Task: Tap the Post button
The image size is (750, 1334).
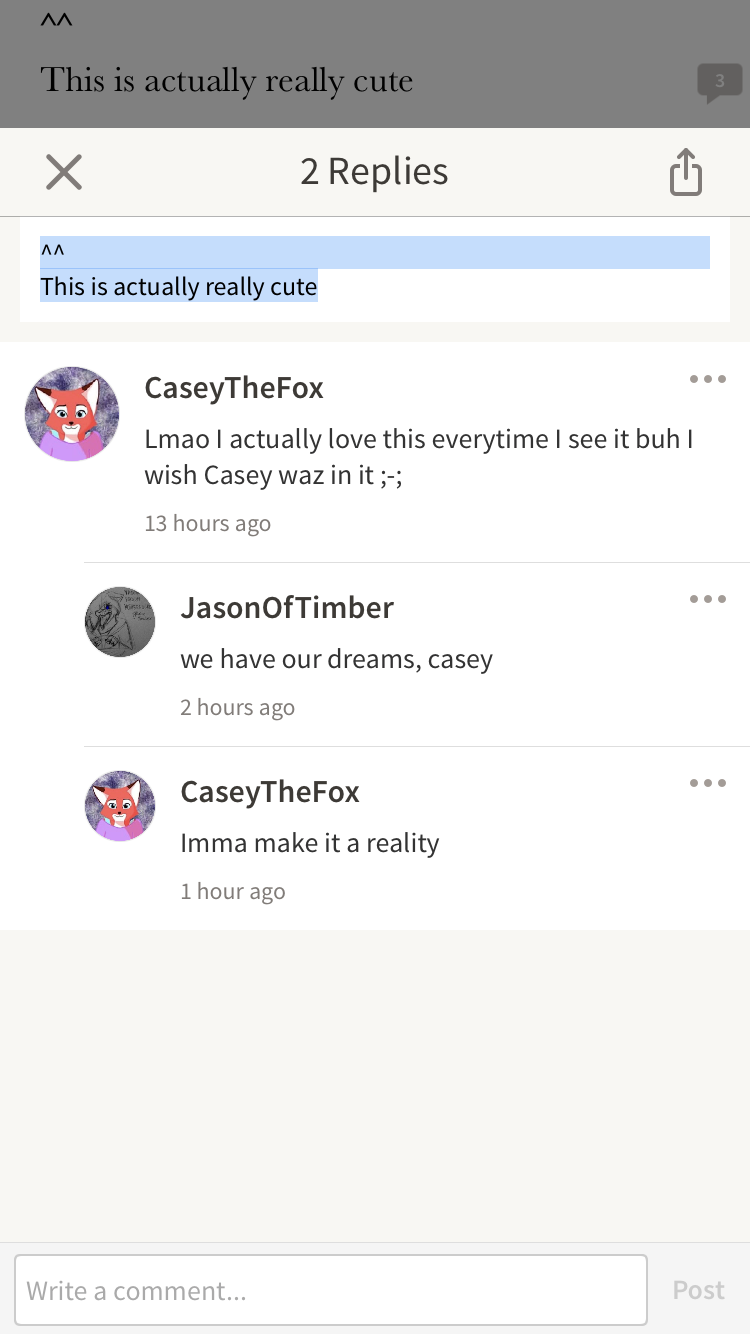Action: point(698,1290)
